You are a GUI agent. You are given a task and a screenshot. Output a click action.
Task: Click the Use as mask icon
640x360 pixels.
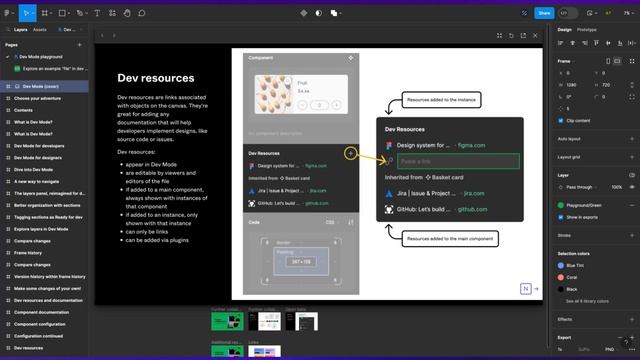[x=318, y=13]
